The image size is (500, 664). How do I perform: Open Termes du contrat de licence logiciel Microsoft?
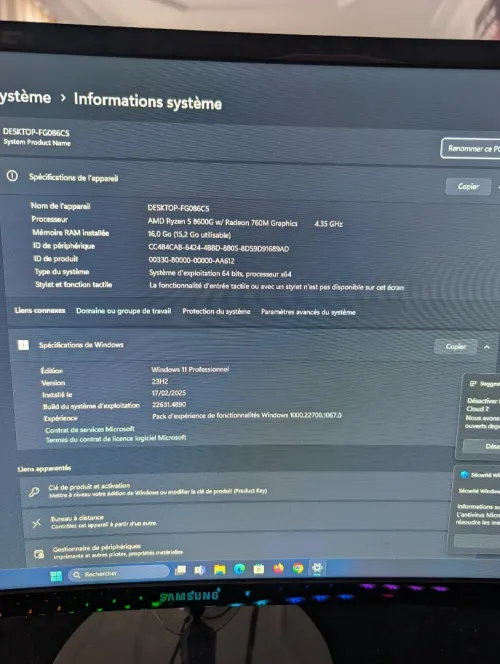[116, 438]
